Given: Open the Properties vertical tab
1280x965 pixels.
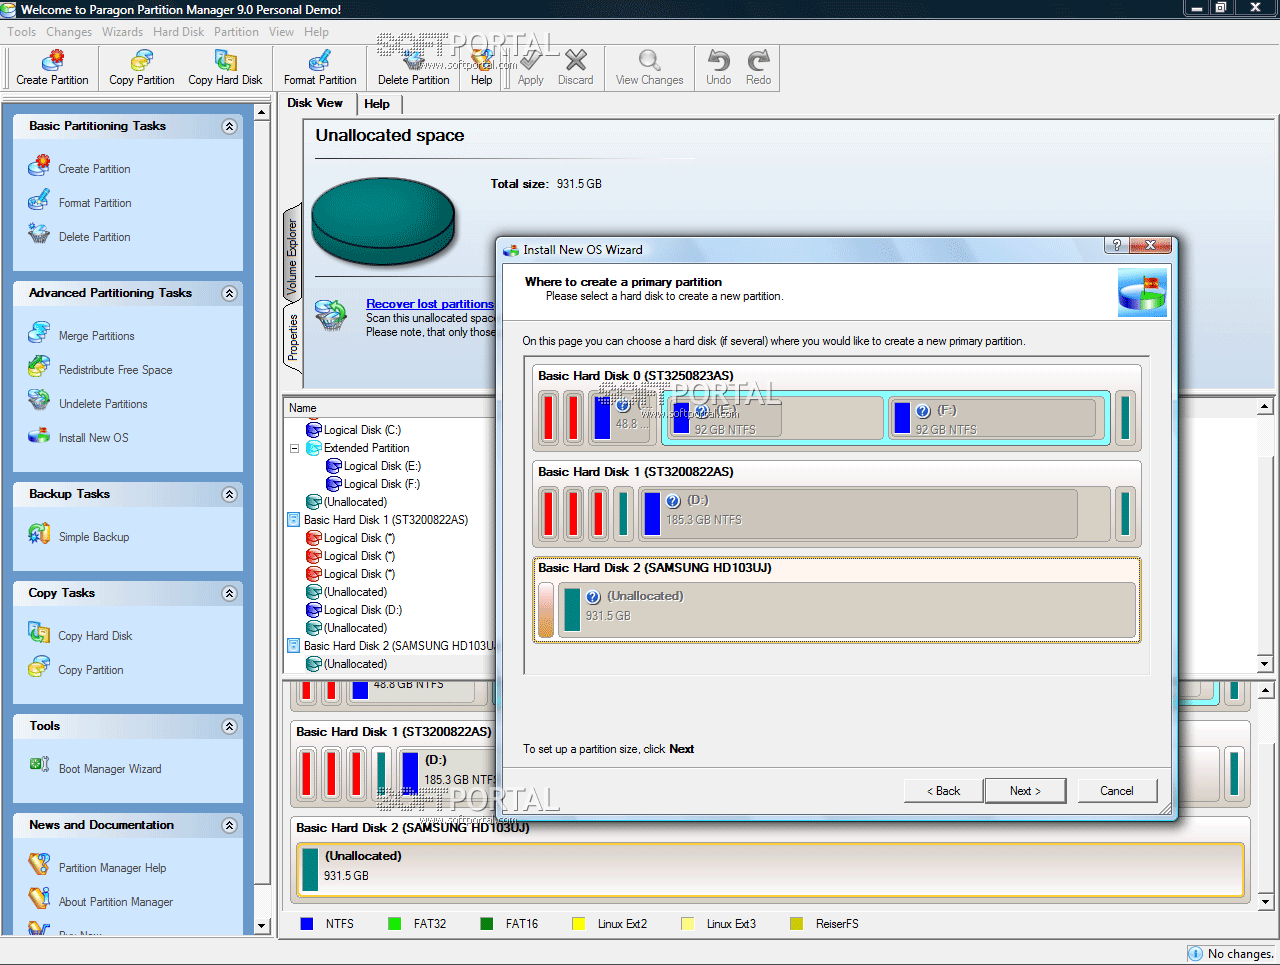Looking at the screenshot, I should click(x=293, y=337).
